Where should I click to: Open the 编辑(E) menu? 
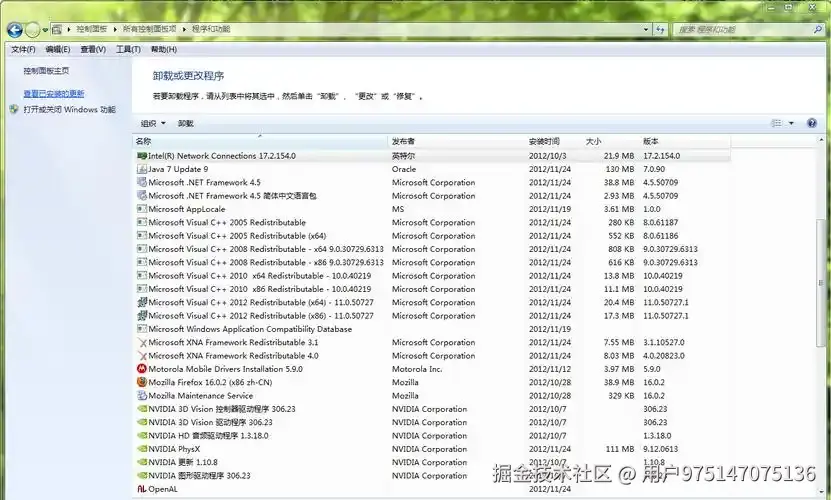[x=58, y=49]
